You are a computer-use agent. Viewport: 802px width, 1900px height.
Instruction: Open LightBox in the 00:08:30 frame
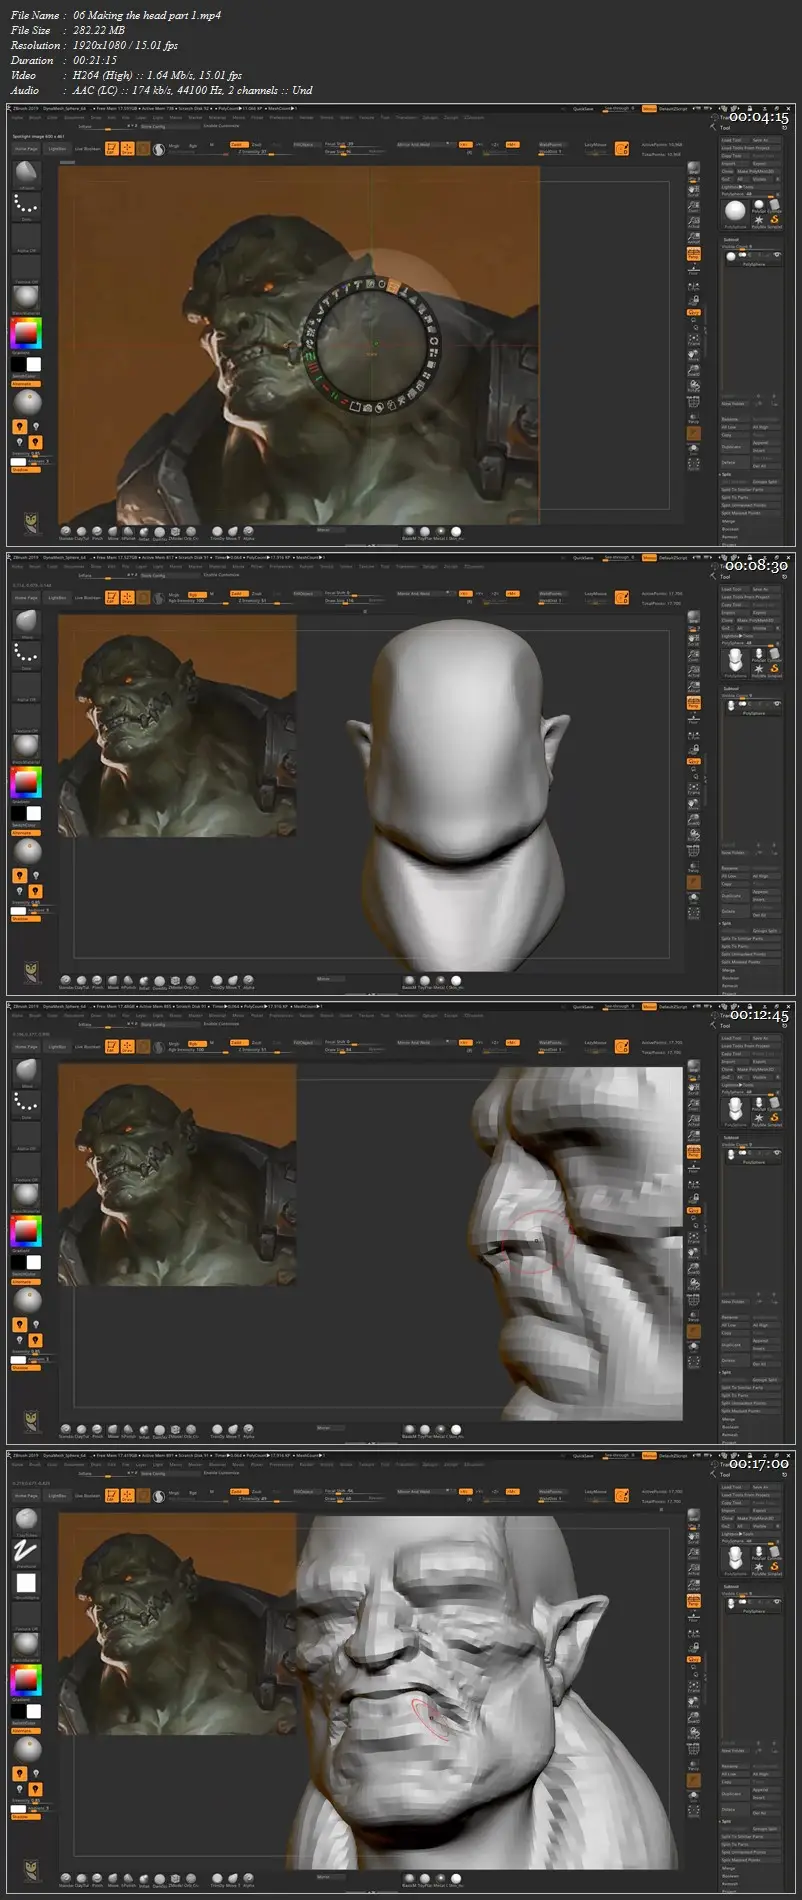tap(57, 598)
